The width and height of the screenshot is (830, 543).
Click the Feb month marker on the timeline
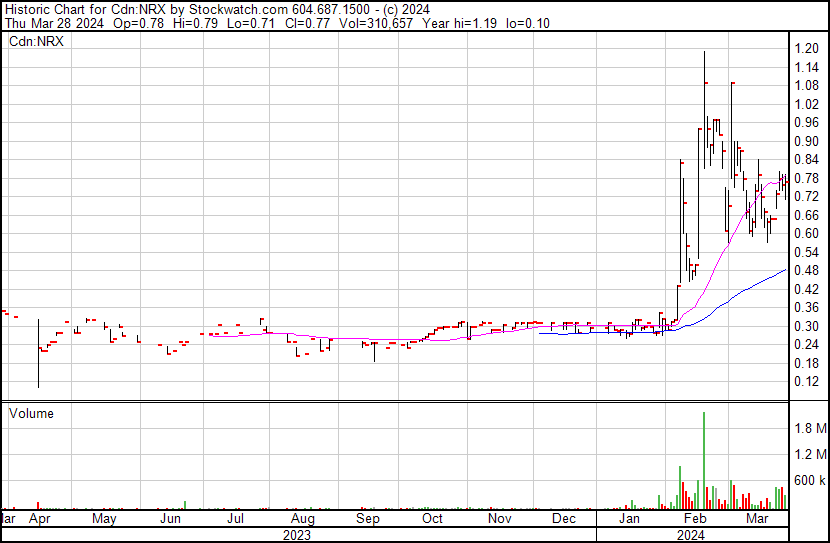pyautogui.click(x=694, y=520)
